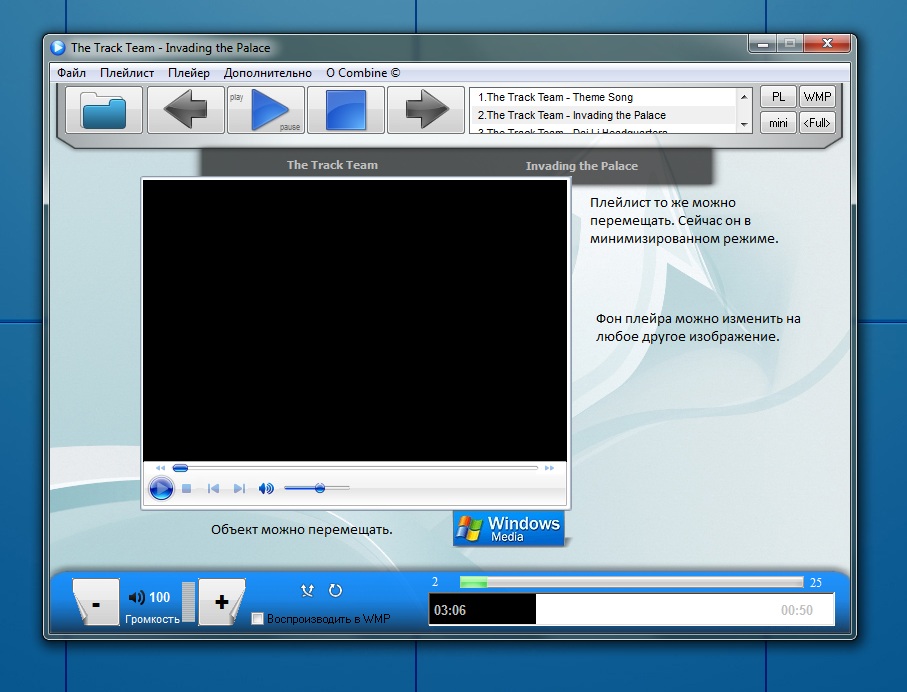Open the Плейер menu

click(x=189, y=73)
